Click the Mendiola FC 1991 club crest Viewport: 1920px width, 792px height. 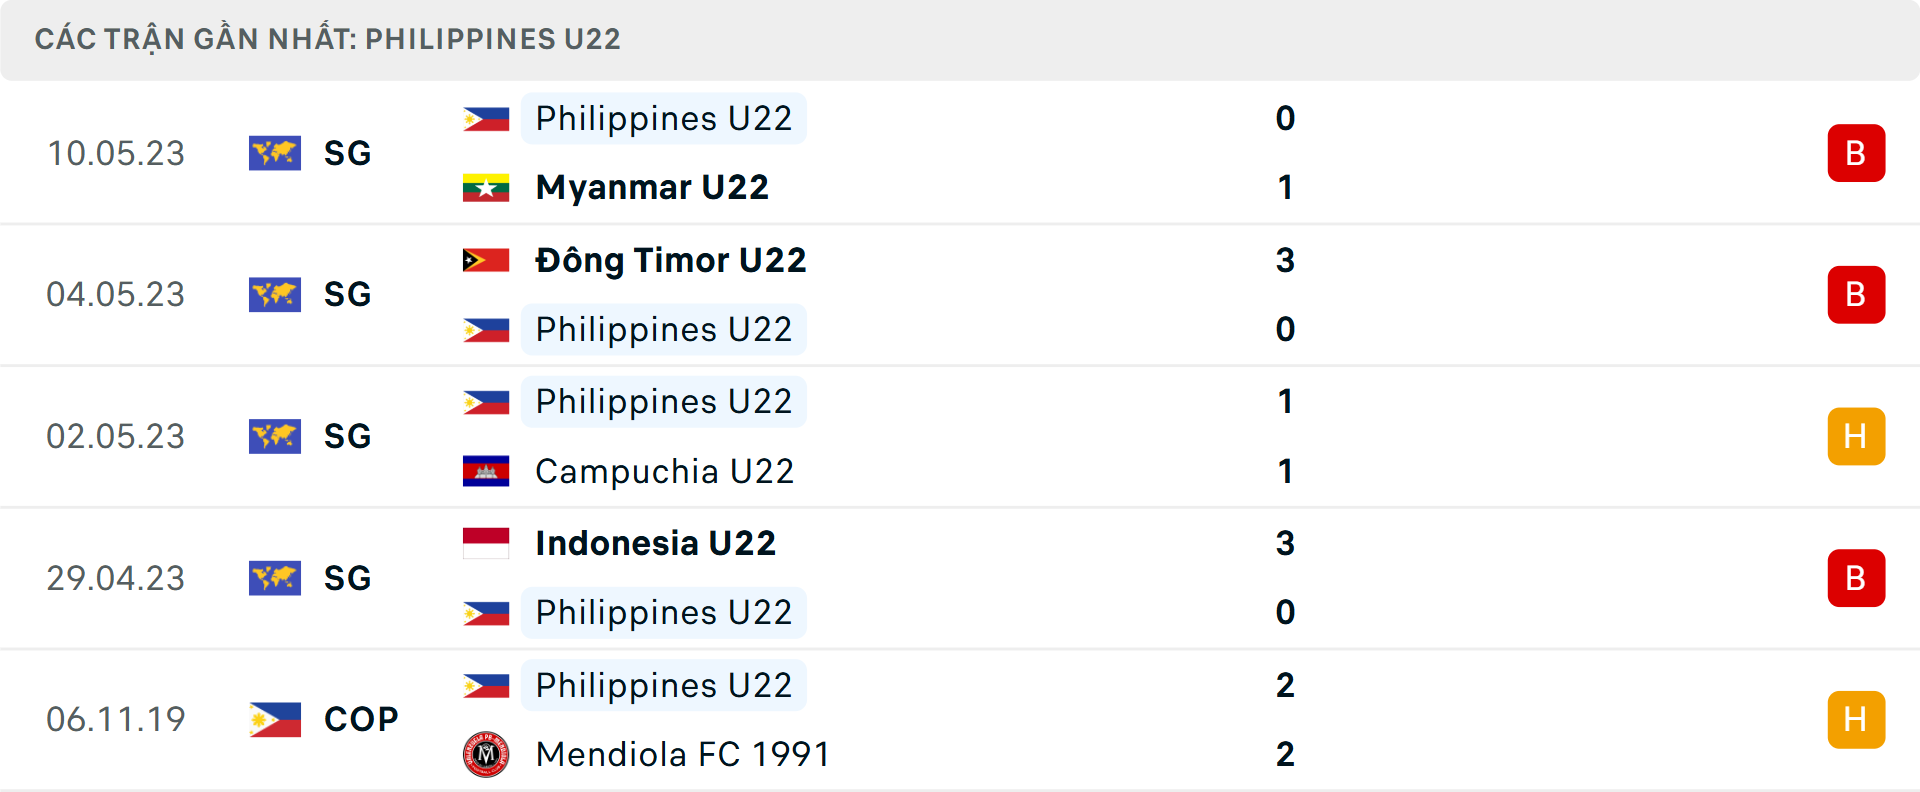[486, 755]
